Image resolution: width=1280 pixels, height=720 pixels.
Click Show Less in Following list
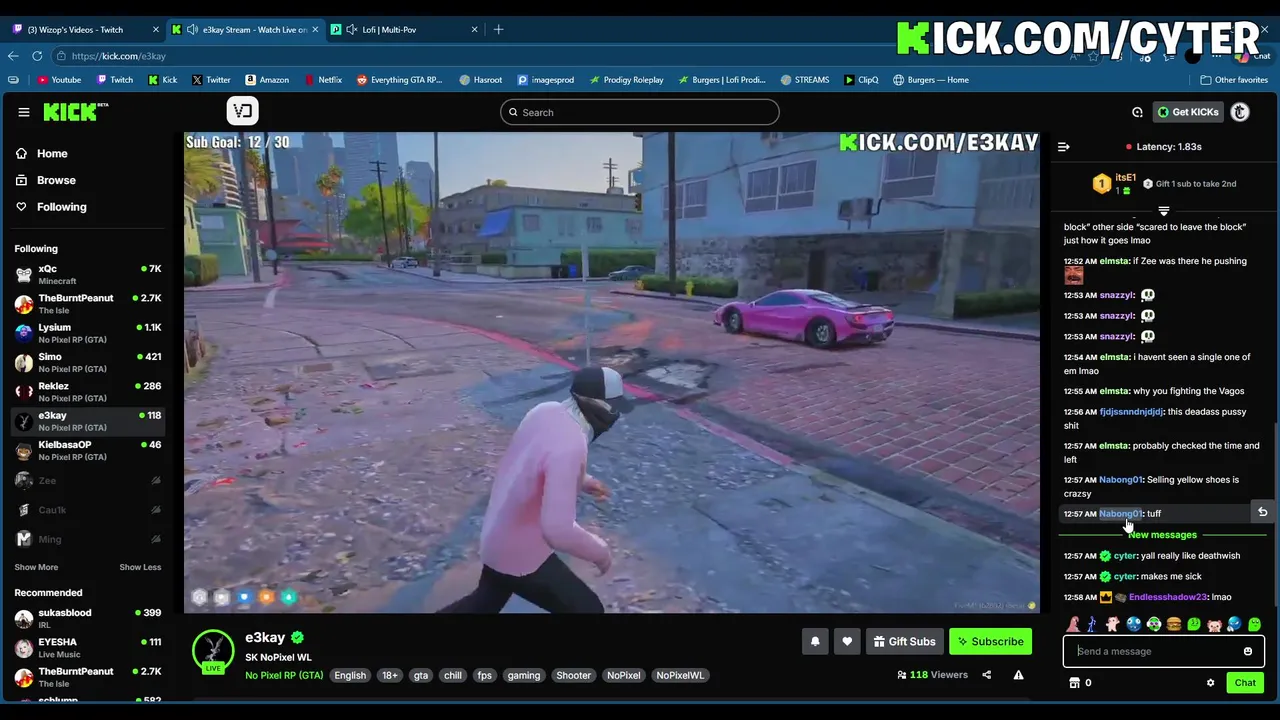coord(140,567)
